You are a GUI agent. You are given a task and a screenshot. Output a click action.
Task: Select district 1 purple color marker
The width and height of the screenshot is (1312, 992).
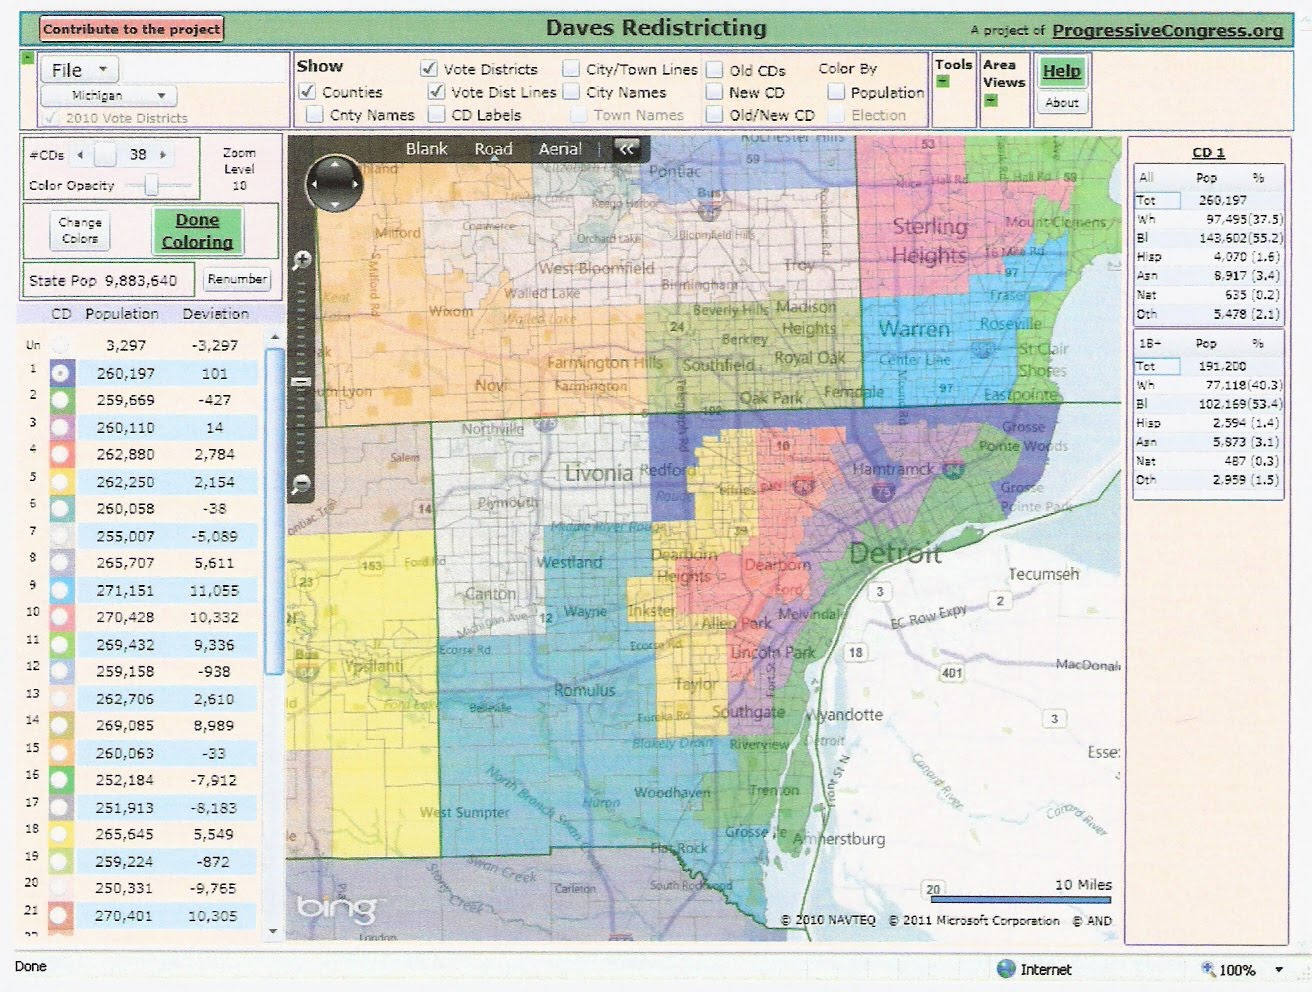pos(61,373)
